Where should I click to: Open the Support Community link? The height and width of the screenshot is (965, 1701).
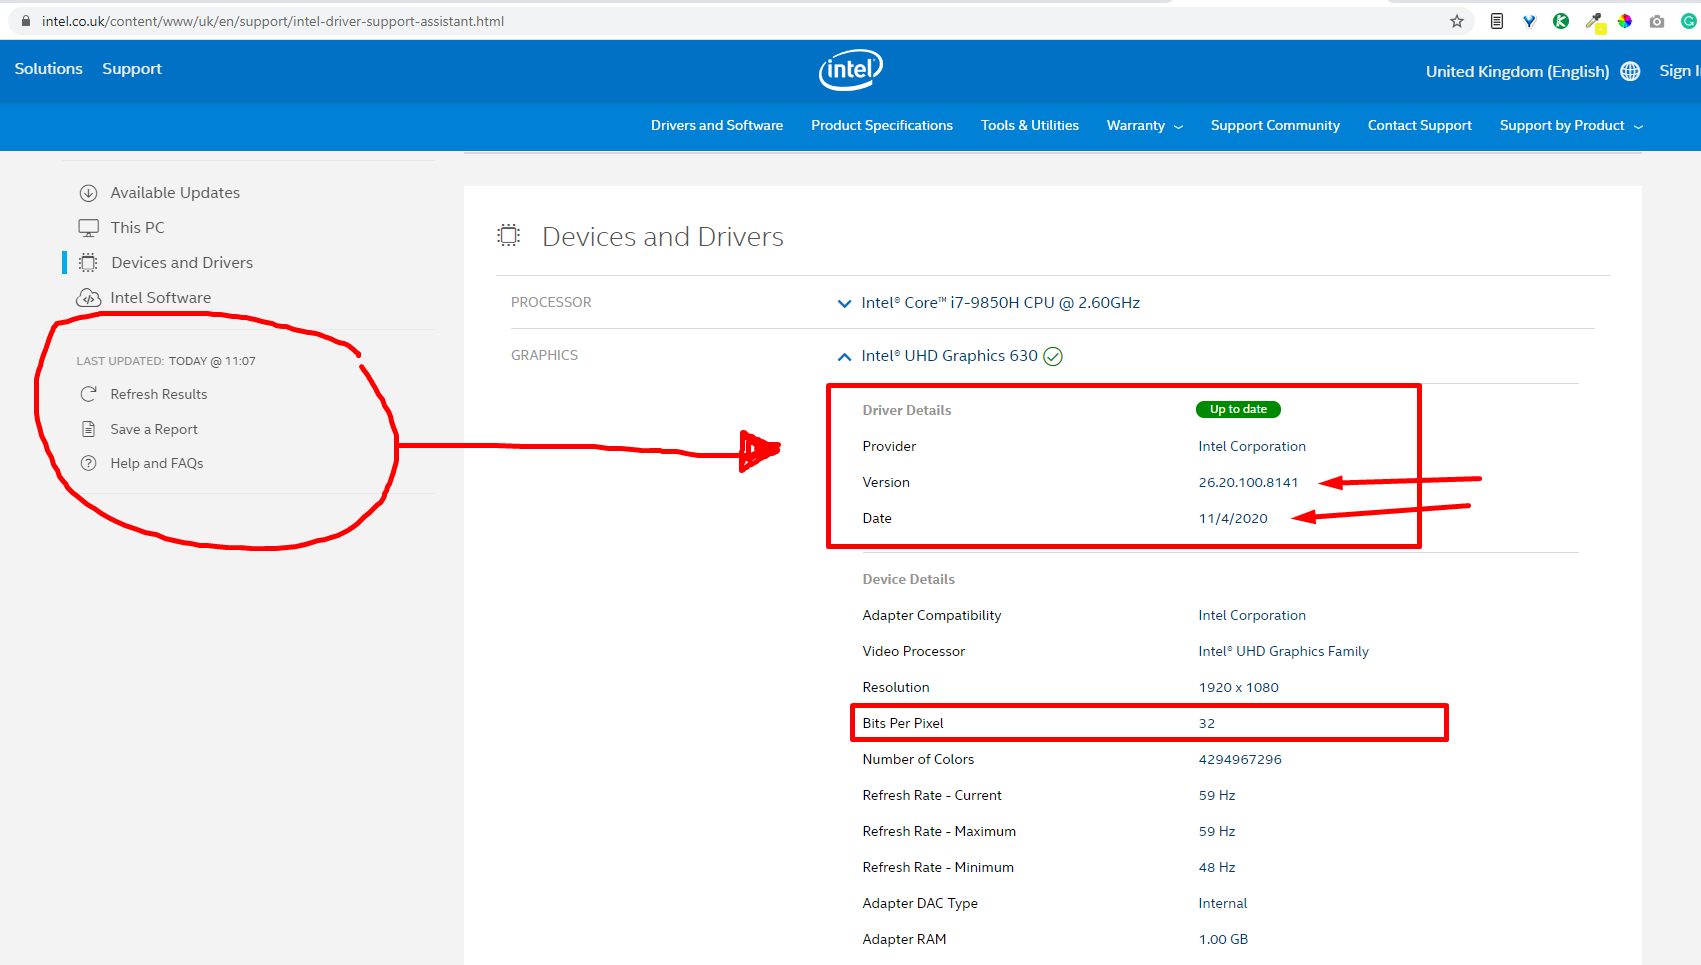(x=1275, y=126)
